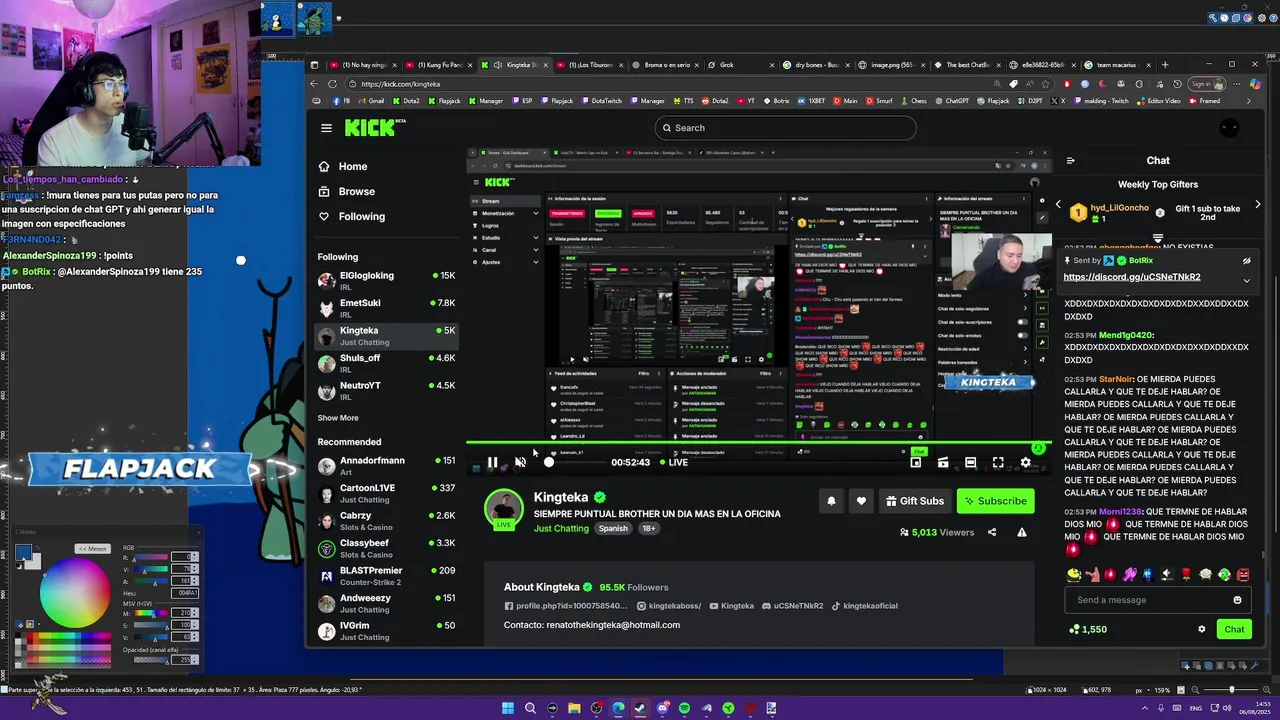This screenshot has width=1280, height=720.
Task: Open BLASTPremier recommended channel
Action: point(386,575)
